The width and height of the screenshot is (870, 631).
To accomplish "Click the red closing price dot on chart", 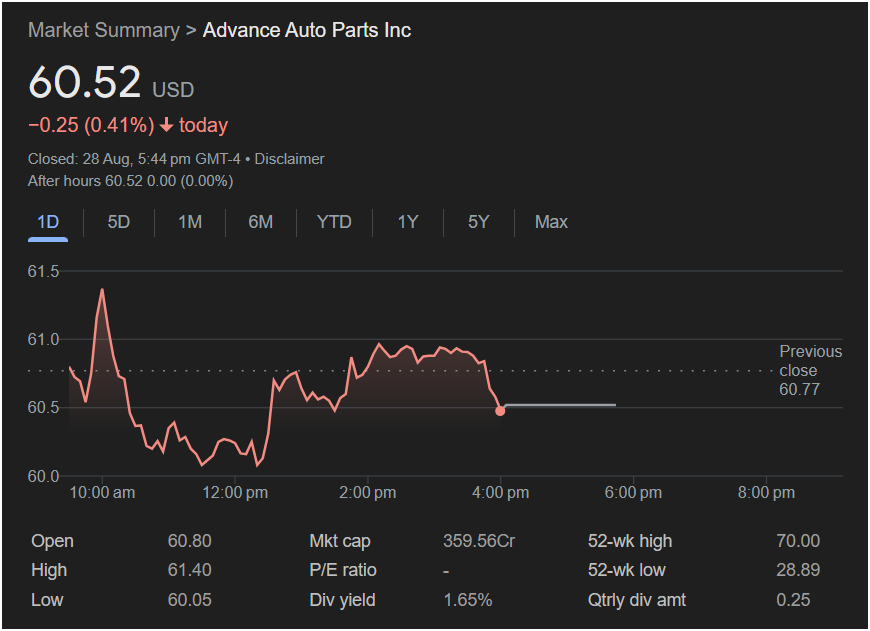I will [500, 411].
